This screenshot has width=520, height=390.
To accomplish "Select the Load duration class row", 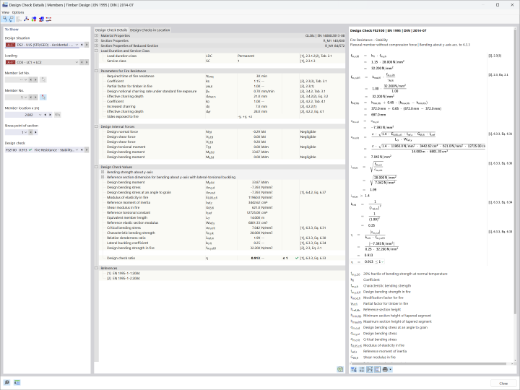I will [x=222, y=56].
